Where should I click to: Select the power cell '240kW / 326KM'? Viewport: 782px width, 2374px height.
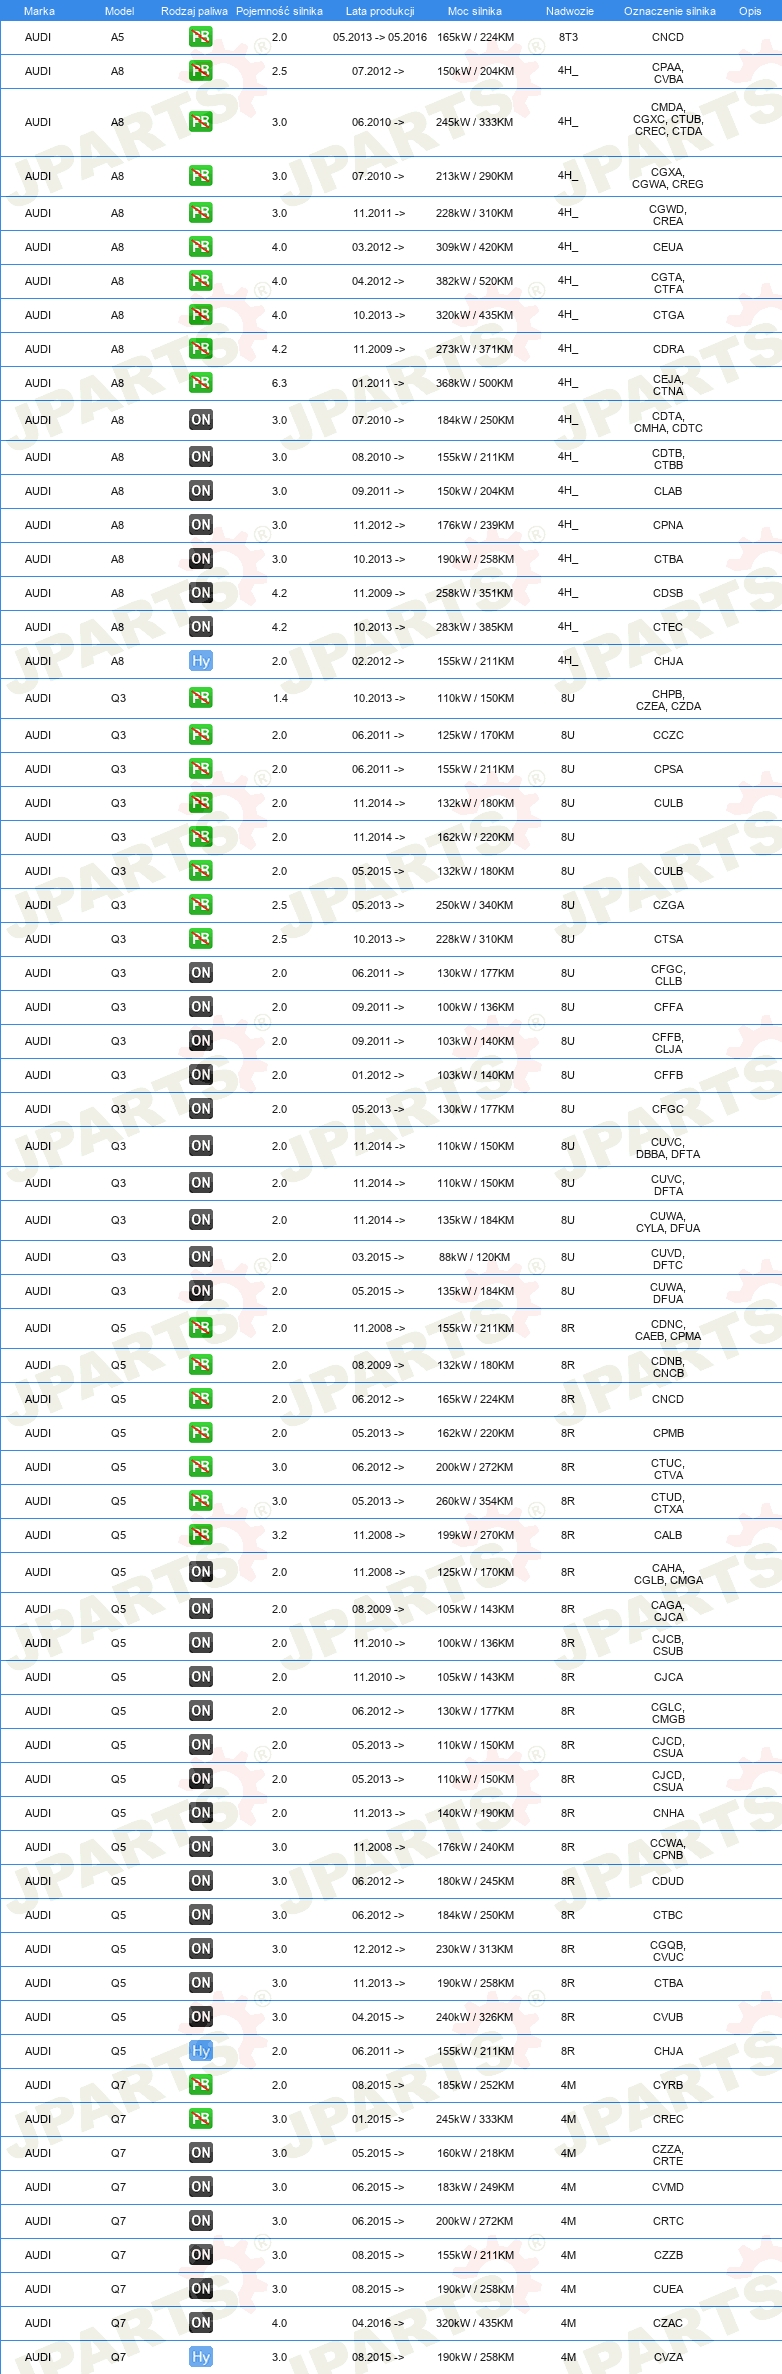click(x=475, y=2017)
